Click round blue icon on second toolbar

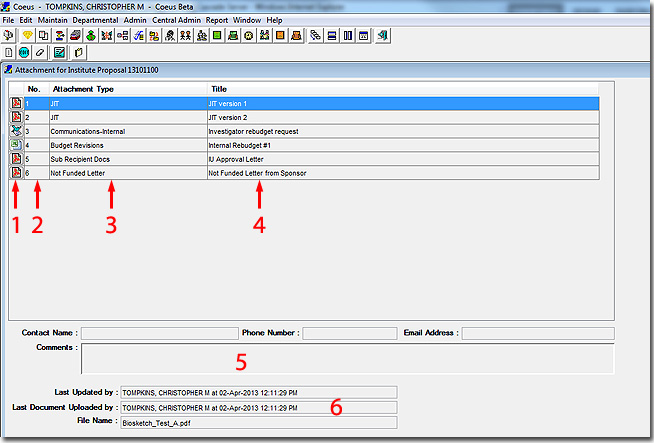click(x=24, y=52)
